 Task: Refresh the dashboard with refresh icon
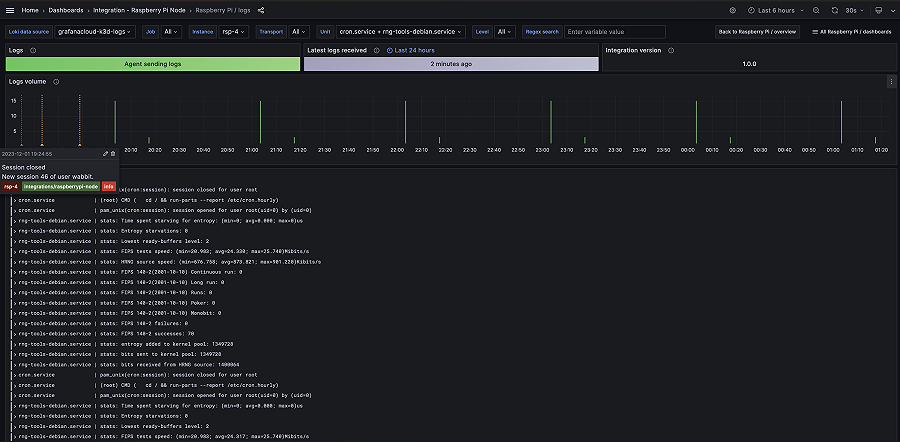tap(834, 10)
